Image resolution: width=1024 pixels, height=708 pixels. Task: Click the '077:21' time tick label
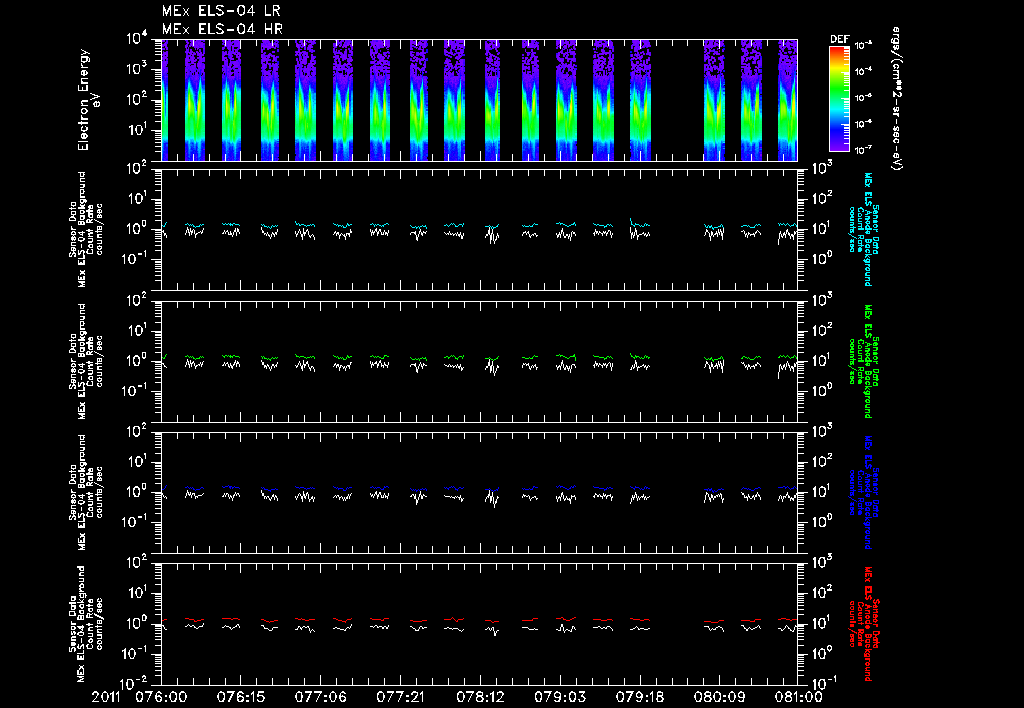pyautogui.click(x=400, y=697)
